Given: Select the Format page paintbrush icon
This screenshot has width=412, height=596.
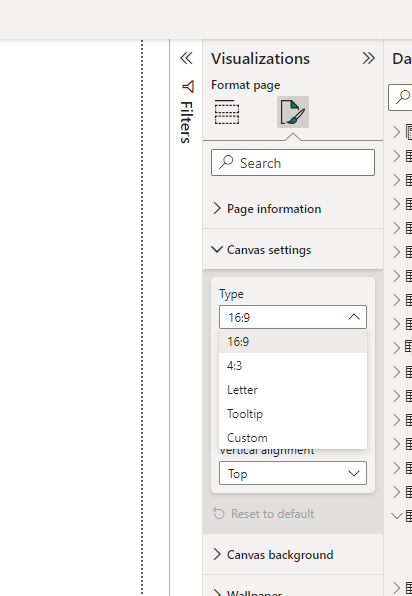Looking at the screenshot, I should (293, 112).
